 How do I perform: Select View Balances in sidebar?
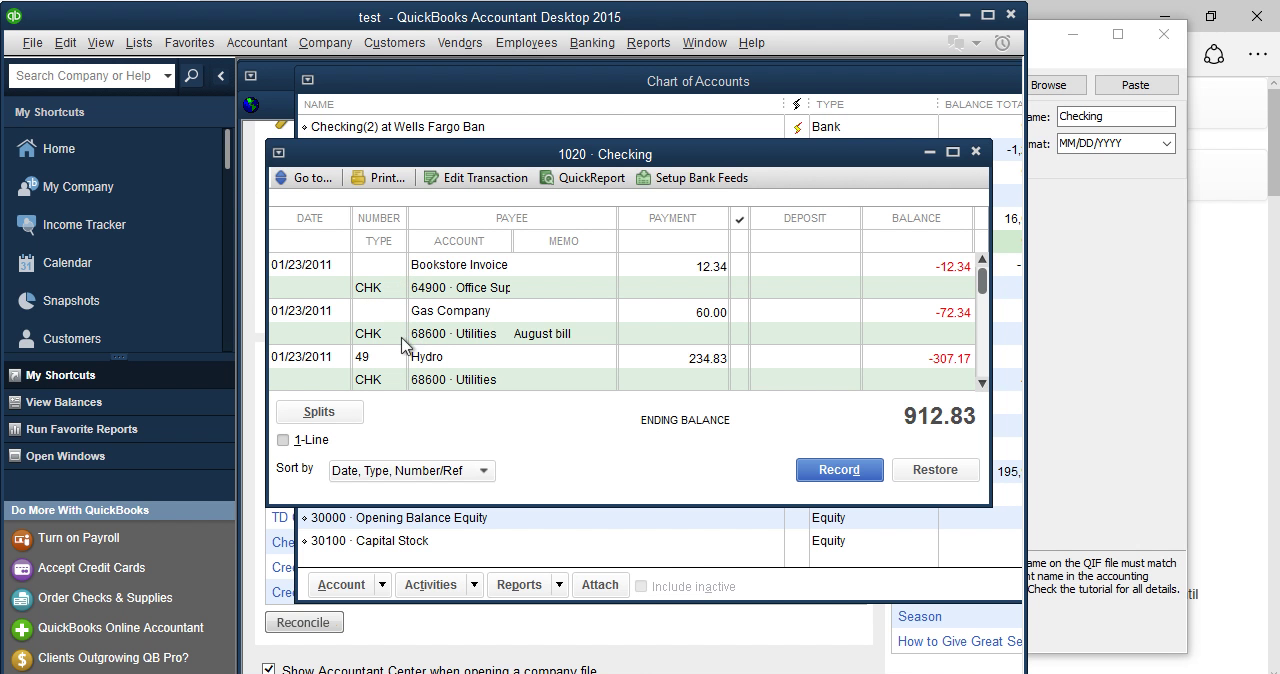click(x=64, y=402)
